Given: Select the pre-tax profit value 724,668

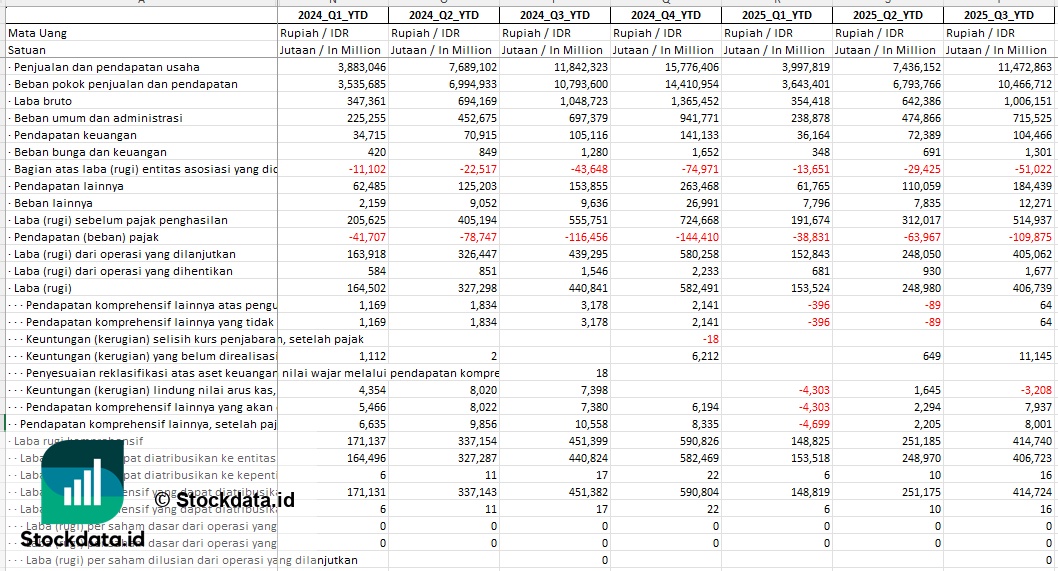Looking at the screenshot, I should tap(700, 220).
